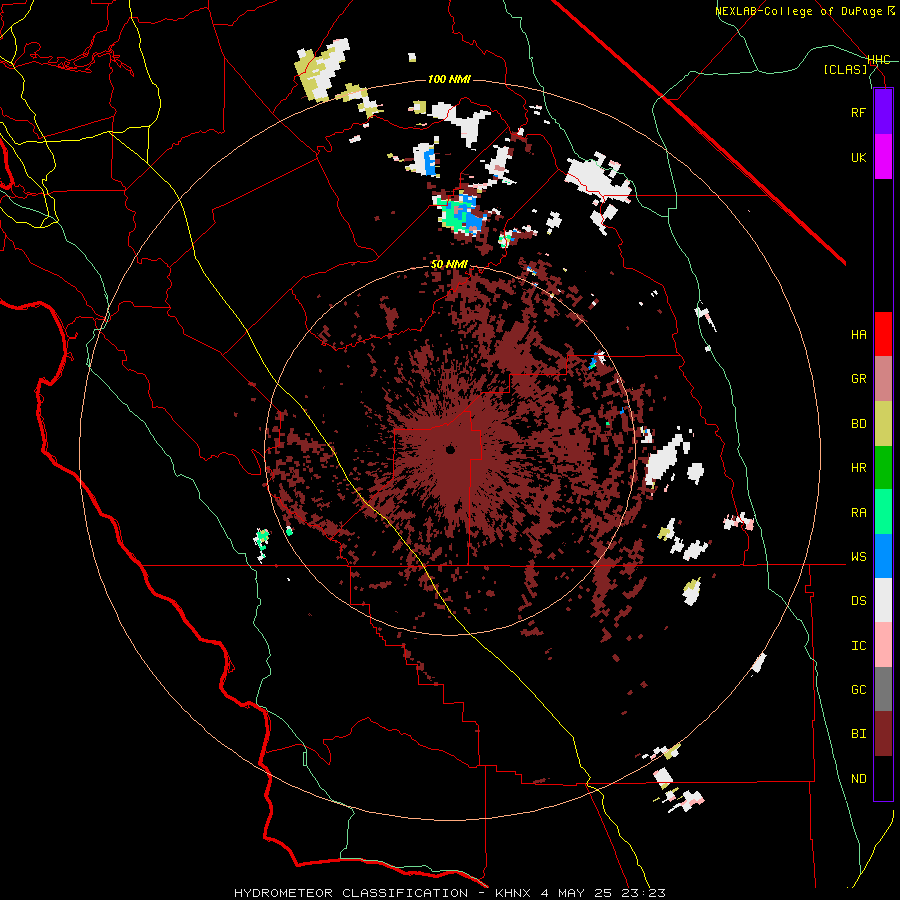Click the HR heavy rain green swatch
900x900 pixels.
[x=883, y=468]
